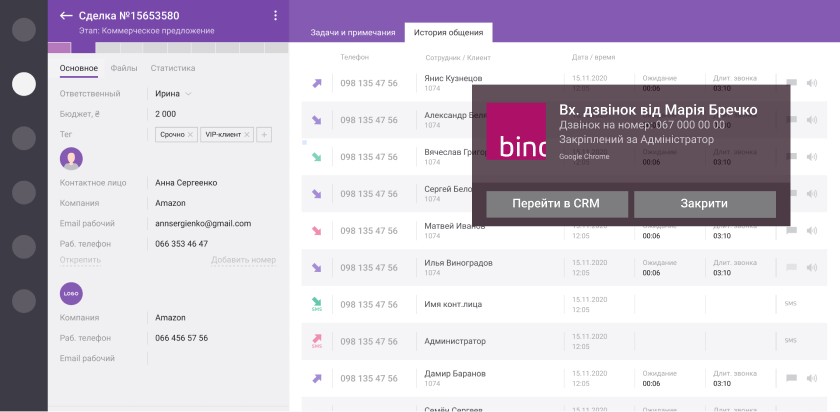Click the Добавить номер link
840x412 pixels.
[243, 260]
